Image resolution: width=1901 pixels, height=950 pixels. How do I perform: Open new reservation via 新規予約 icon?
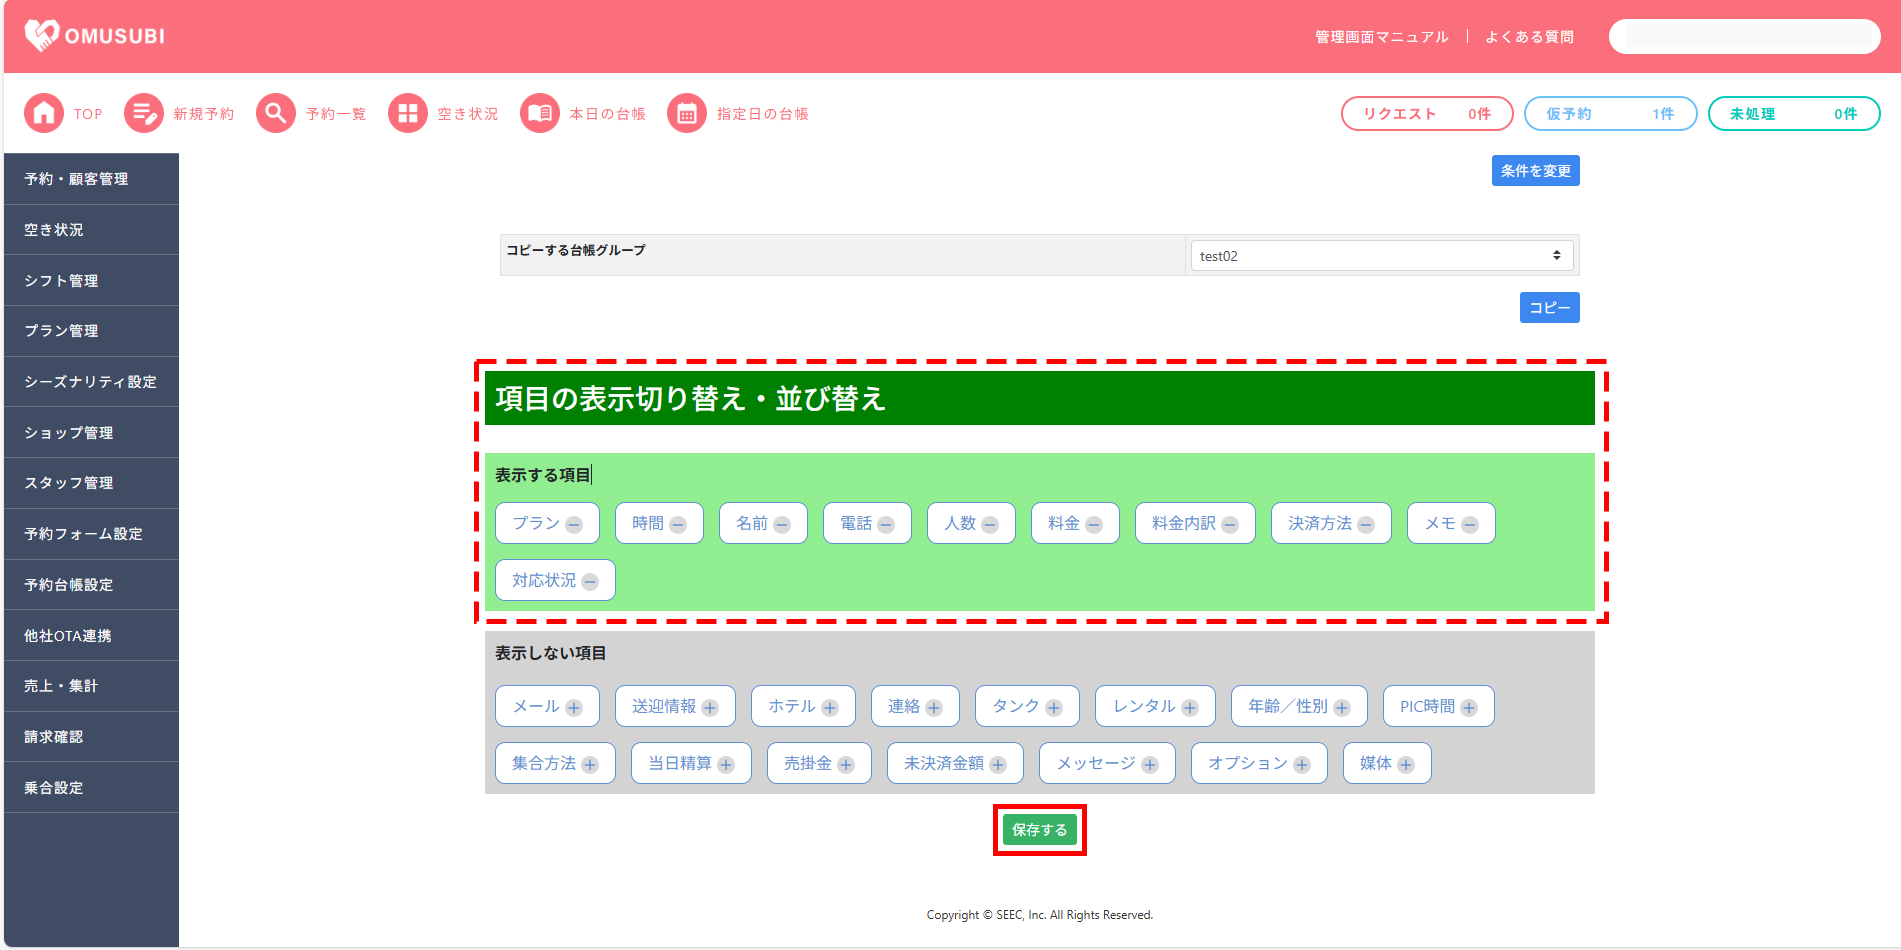143,114
